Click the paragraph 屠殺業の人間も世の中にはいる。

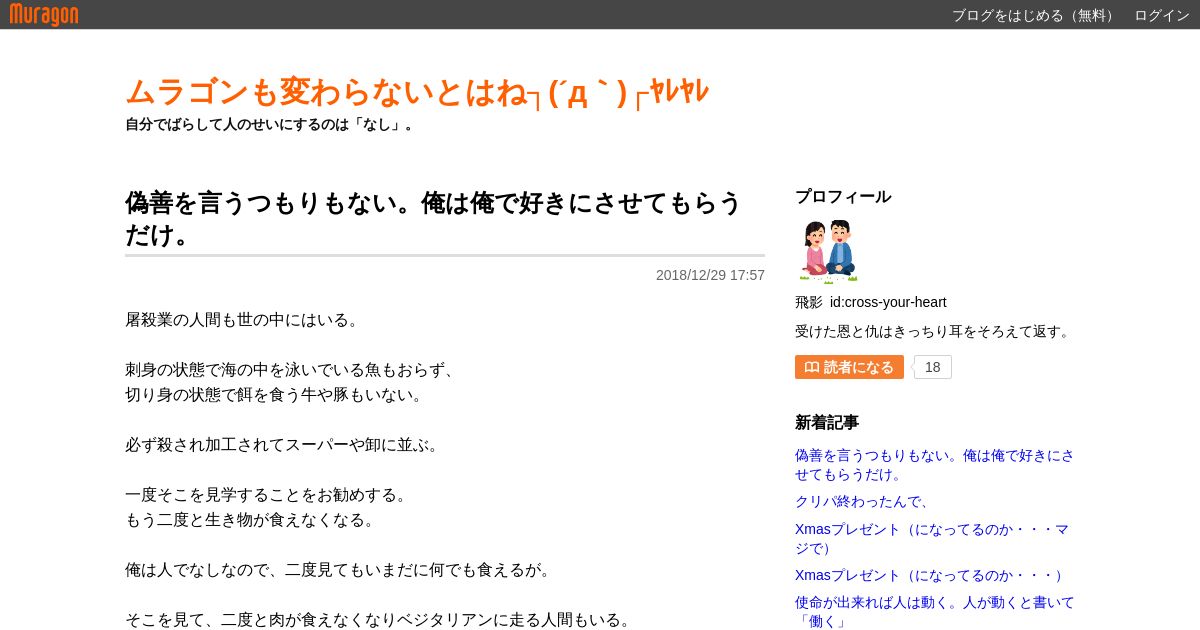(244, 319)
